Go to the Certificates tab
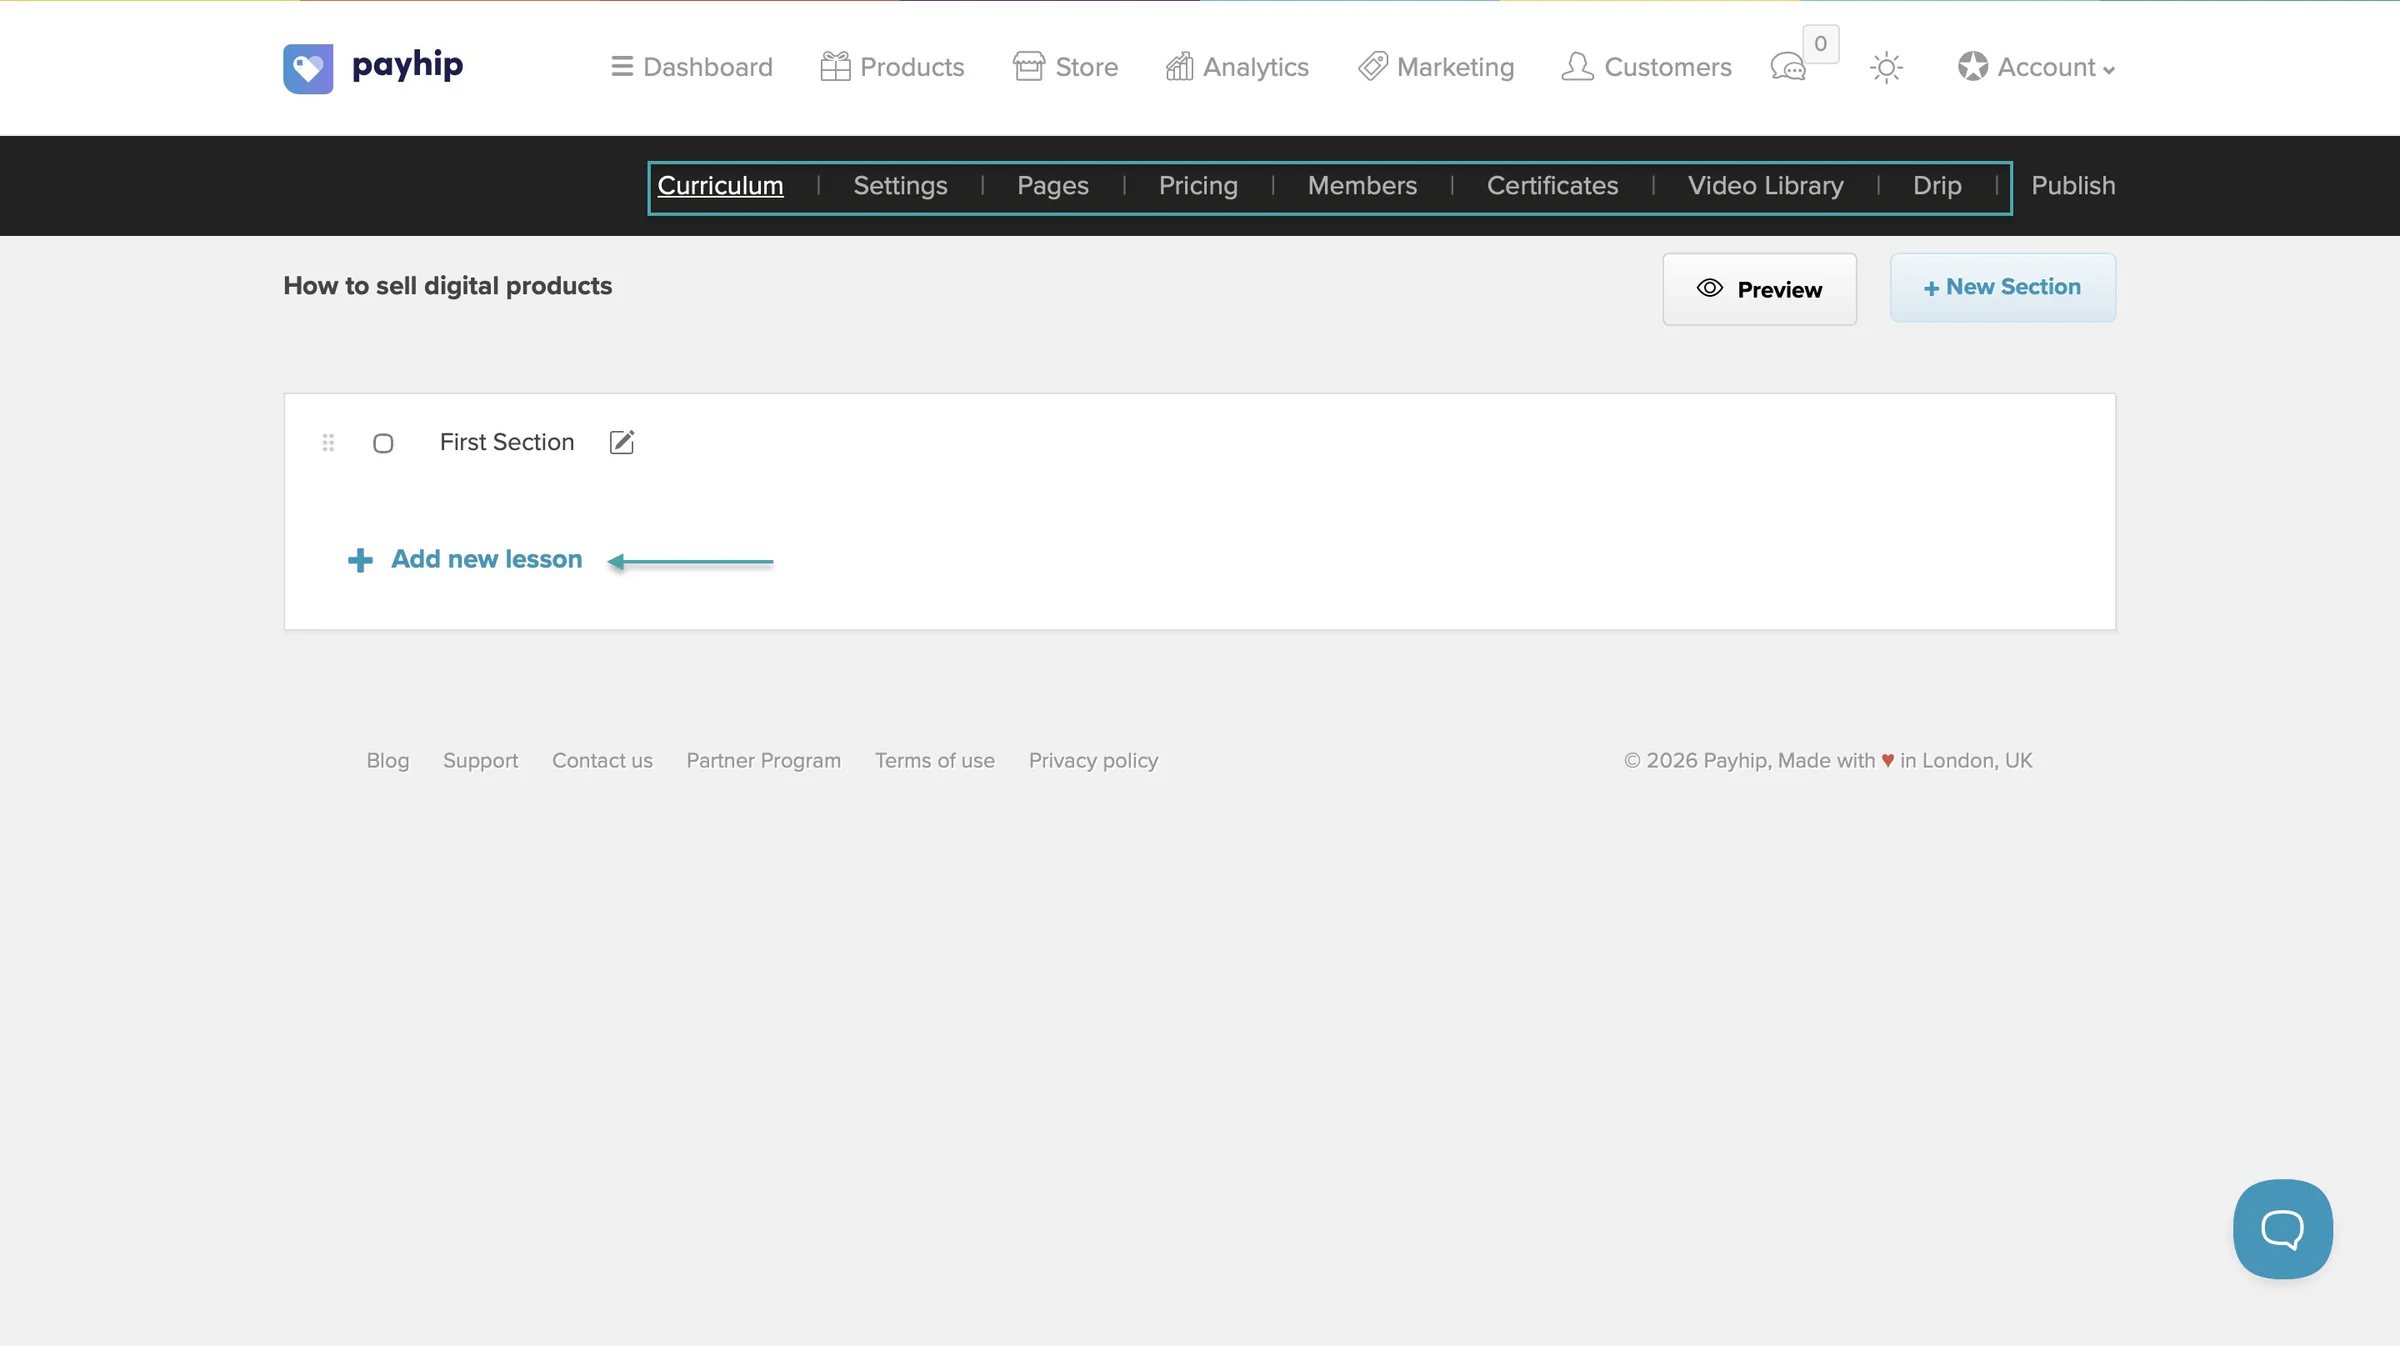The image size is (2400, 1346). (1552, 186)
